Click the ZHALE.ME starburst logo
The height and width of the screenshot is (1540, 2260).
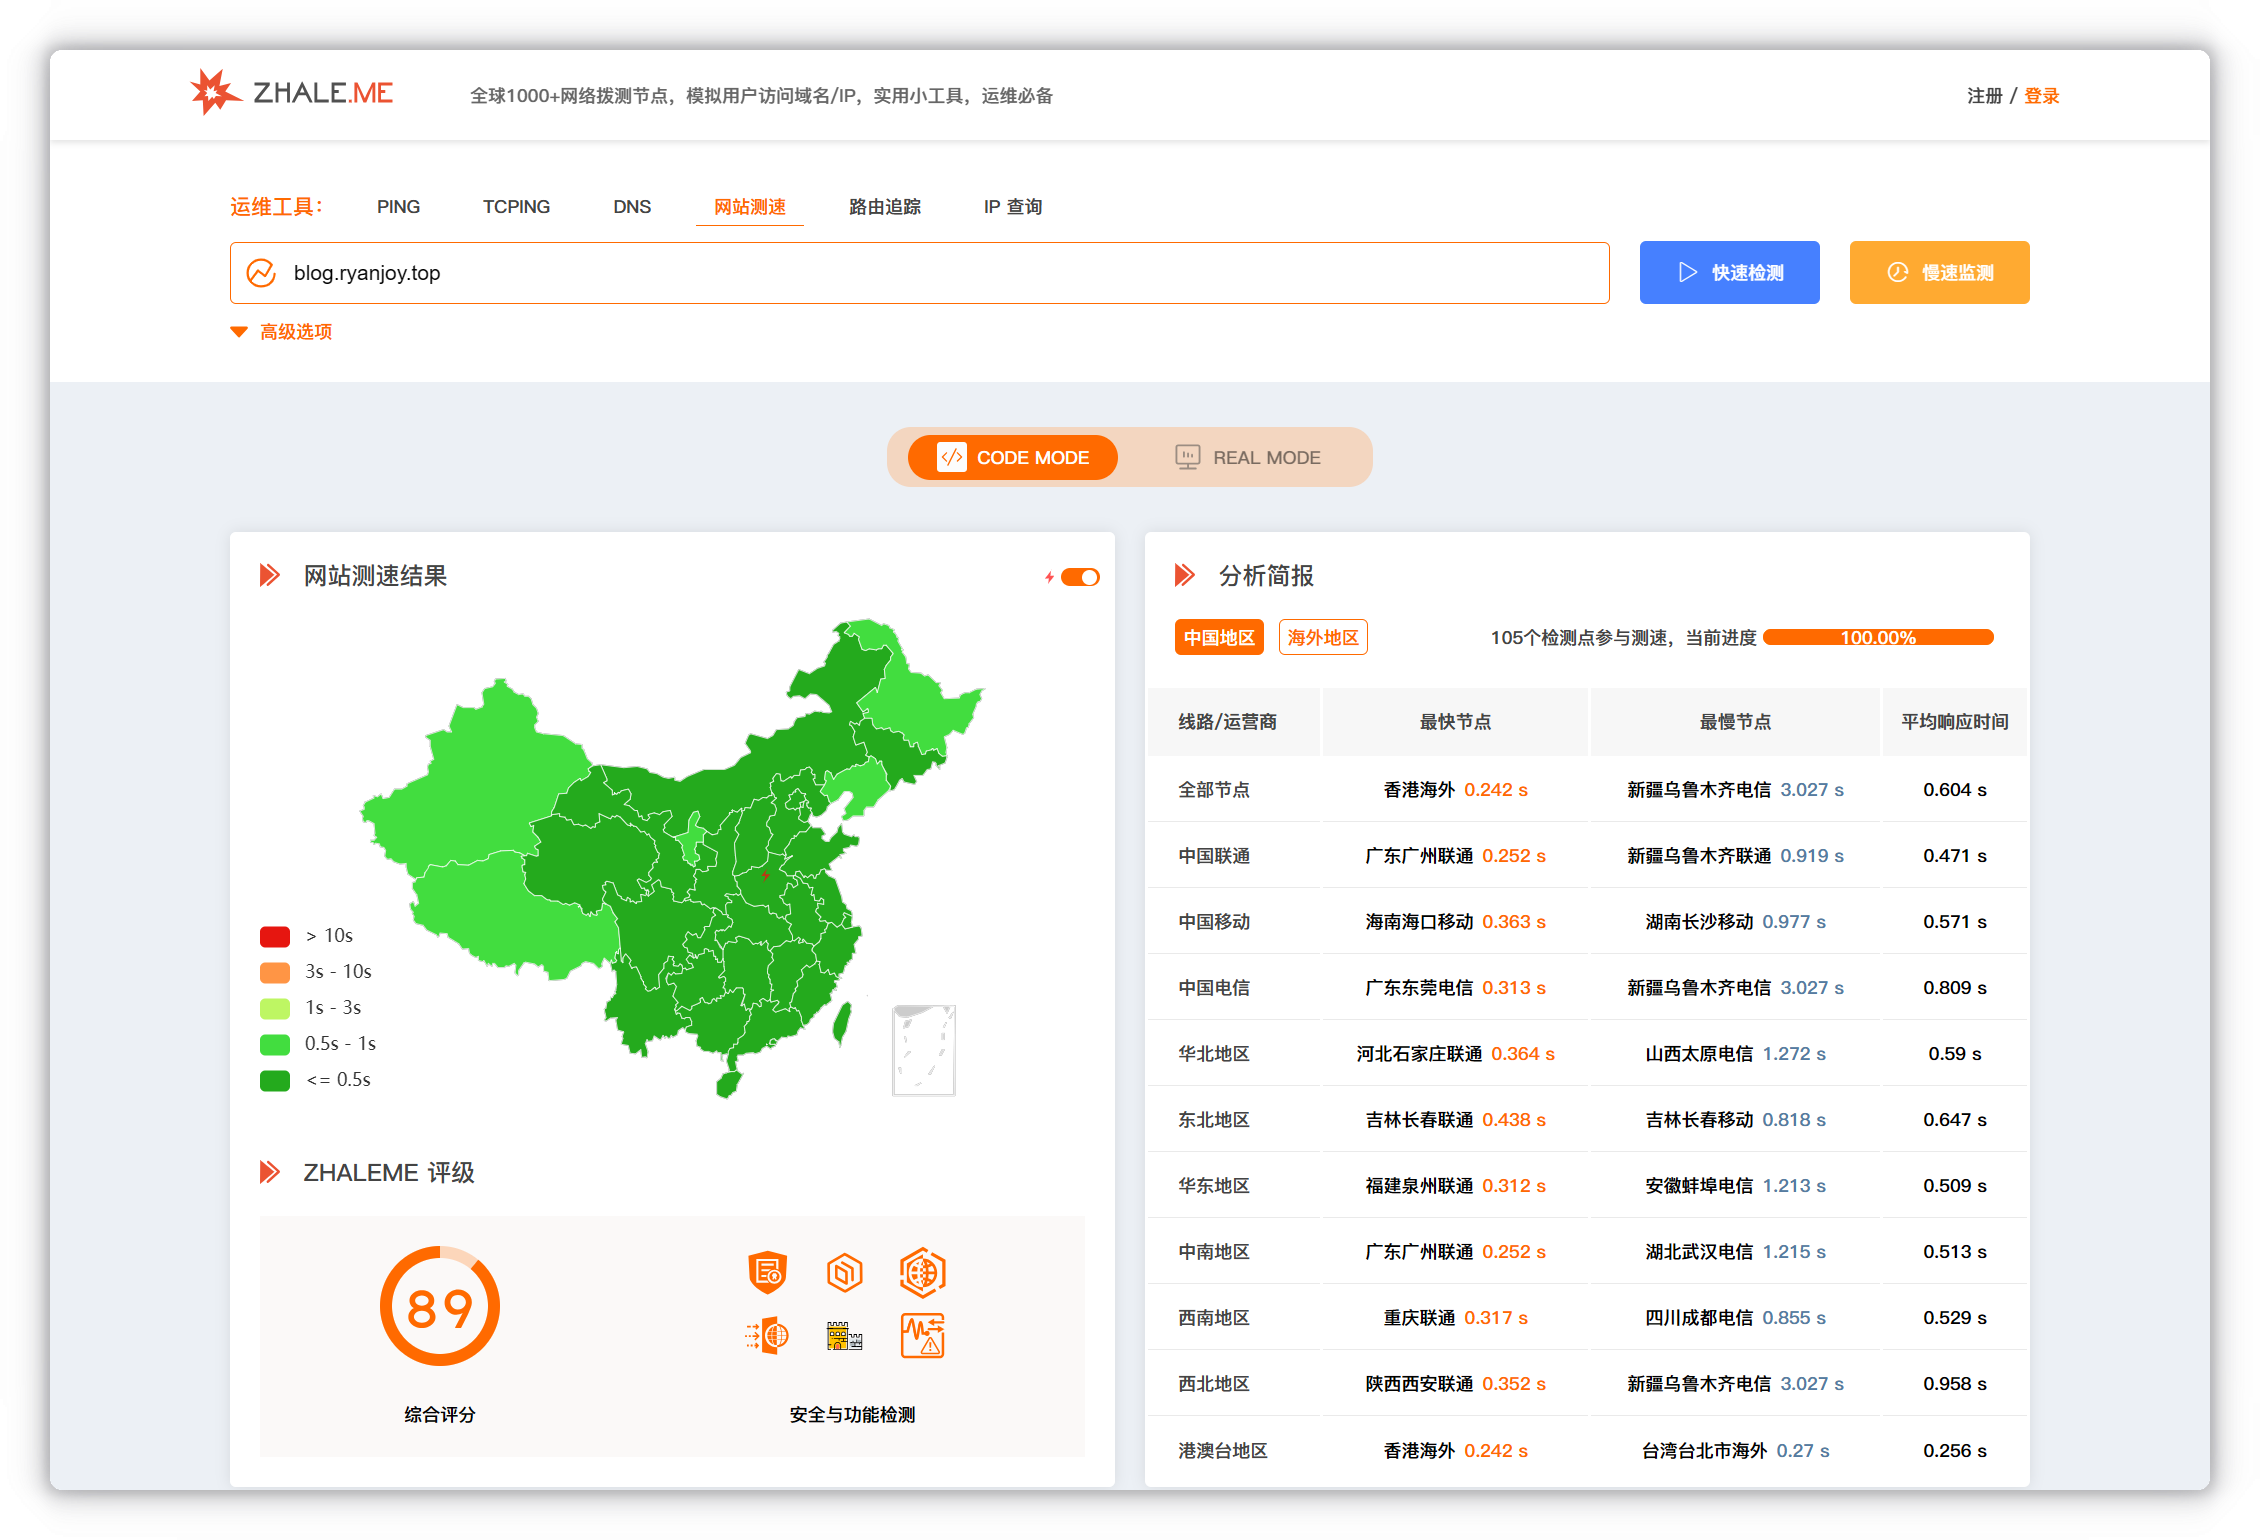pos(214,93)
